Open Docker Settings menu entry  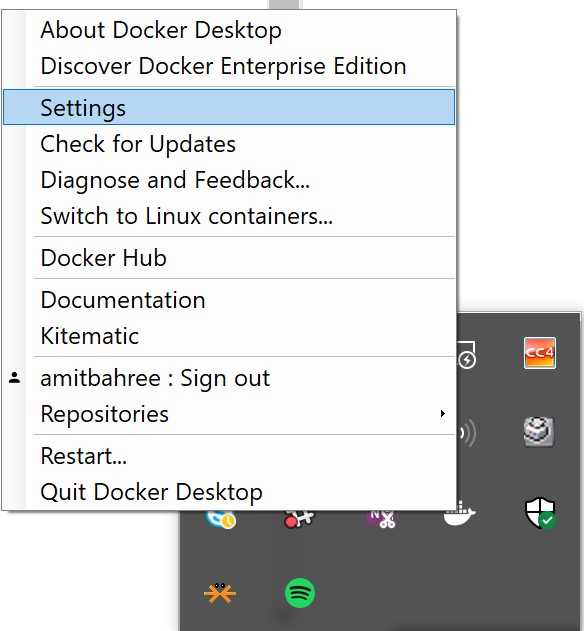click(x=229, y=107)
